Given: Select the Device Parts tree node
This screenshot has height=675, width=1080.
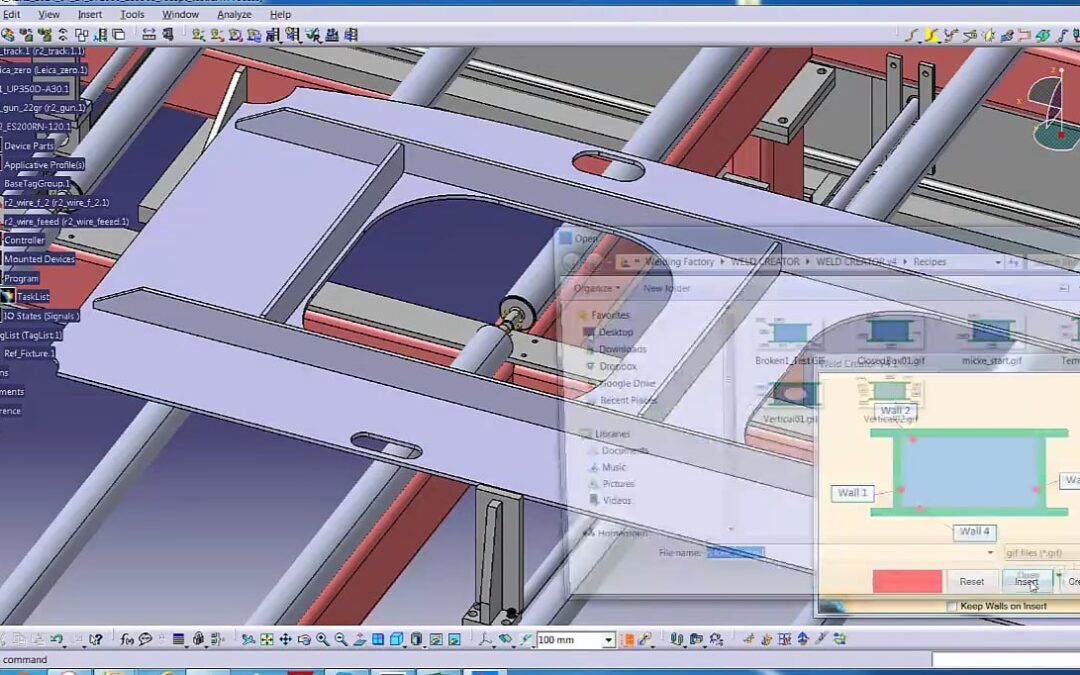Looking at the screenshot, I should tap(28, 146).
